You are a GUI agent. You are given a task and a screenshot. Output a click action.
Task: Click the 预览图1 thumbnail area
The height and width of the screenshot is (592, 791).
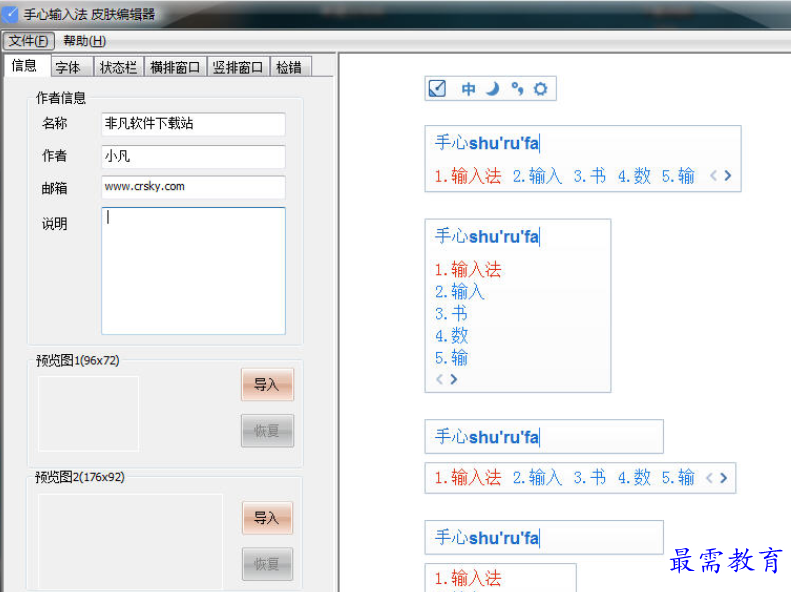pos(88,413)
